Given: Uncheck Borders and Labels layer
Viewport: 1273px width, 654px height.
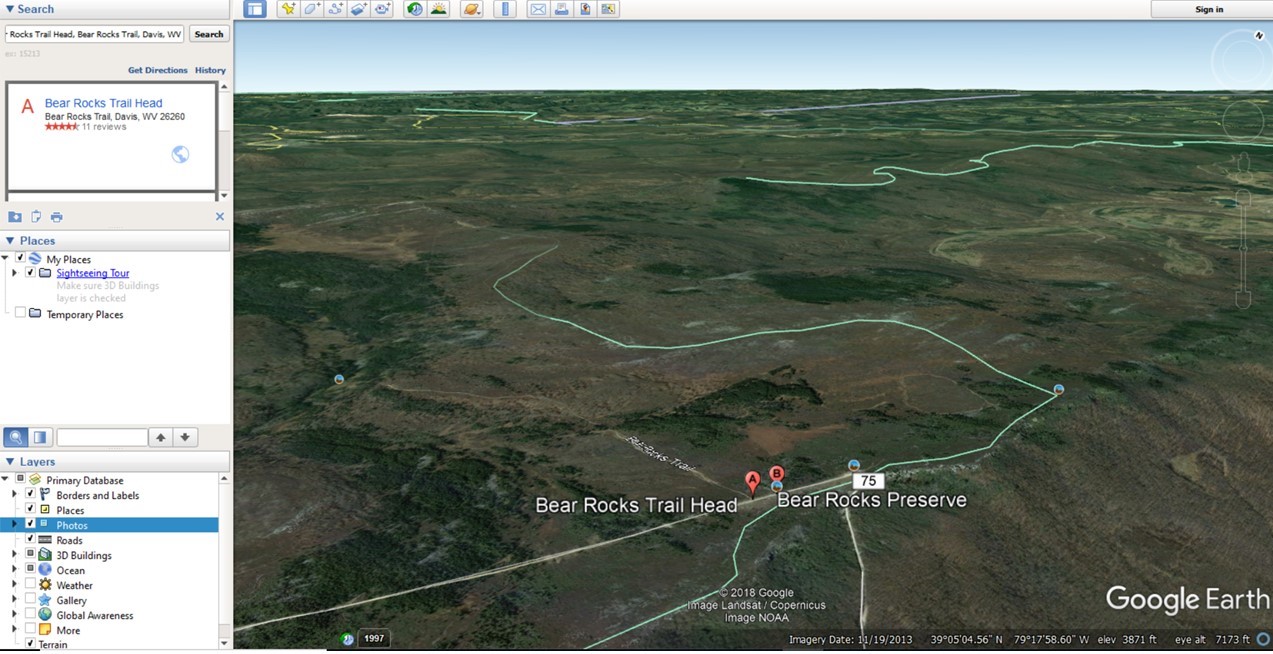Looking at the screenshot, I should [30, 494].
